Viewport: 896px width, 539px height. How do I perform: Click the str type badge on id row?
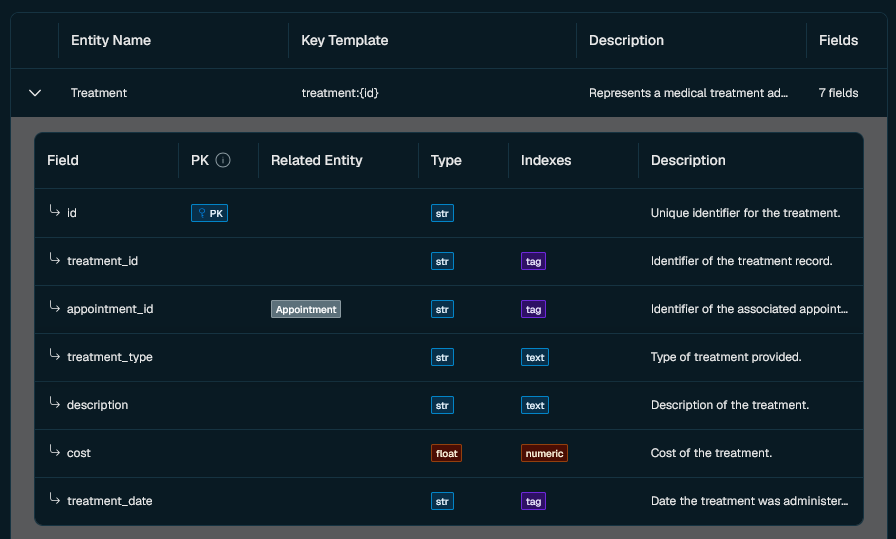click(442, 213)
